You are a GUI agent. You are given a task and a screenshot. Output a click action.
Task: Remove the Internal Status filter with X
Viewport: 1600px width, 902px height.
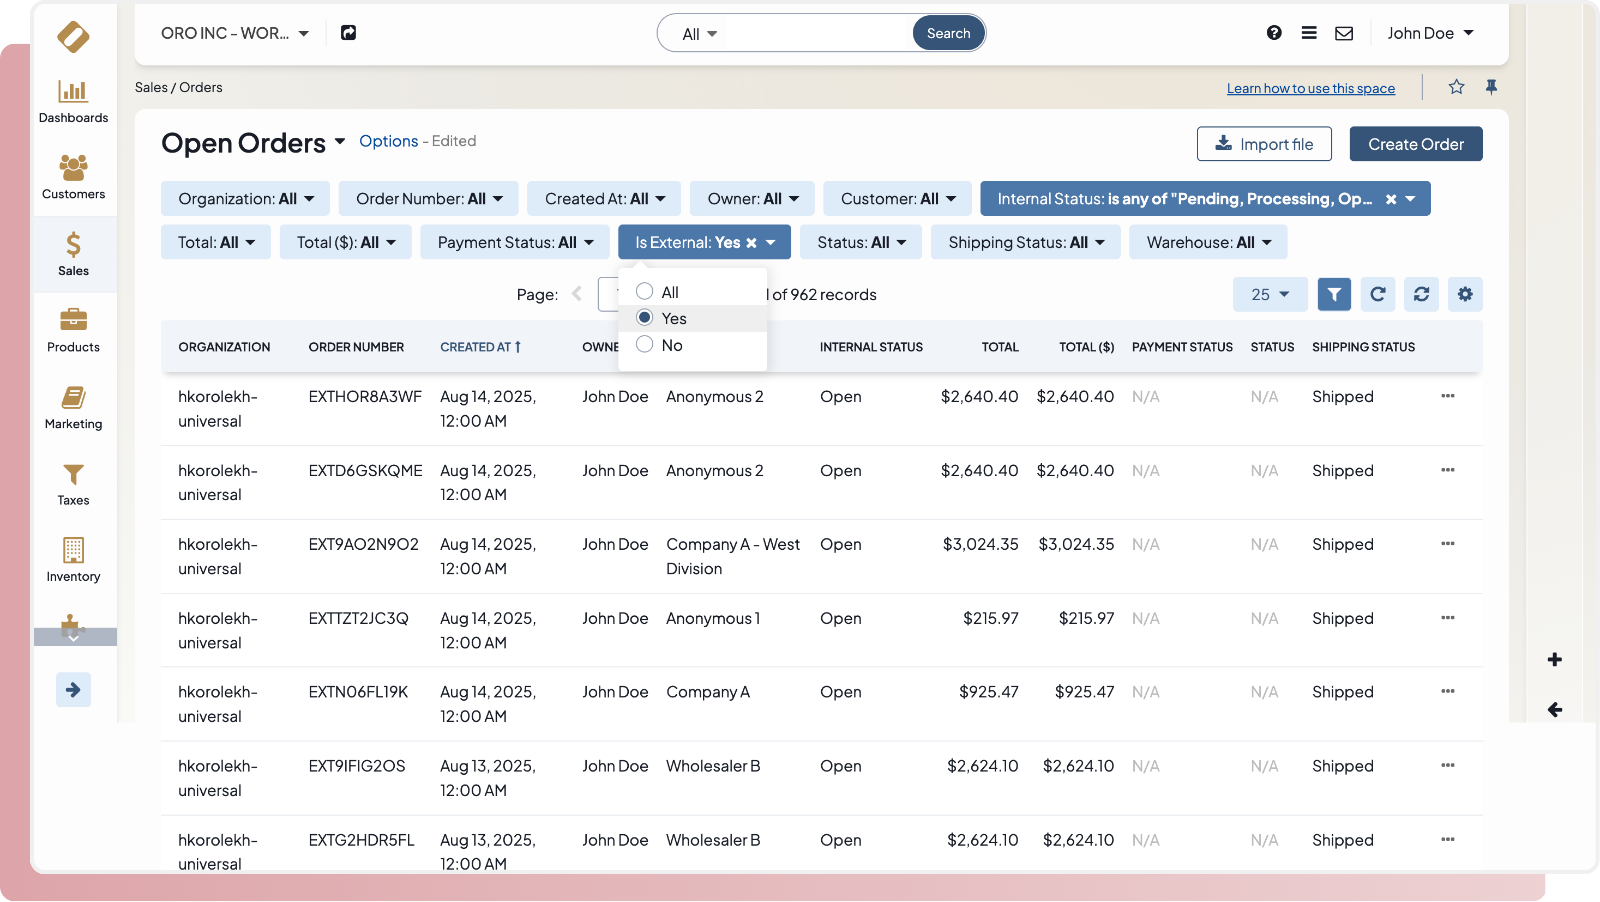[1390, 199]
